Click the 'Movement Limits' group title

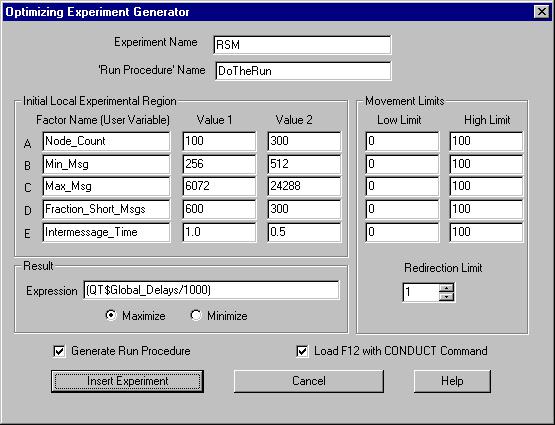pos(405,101)
